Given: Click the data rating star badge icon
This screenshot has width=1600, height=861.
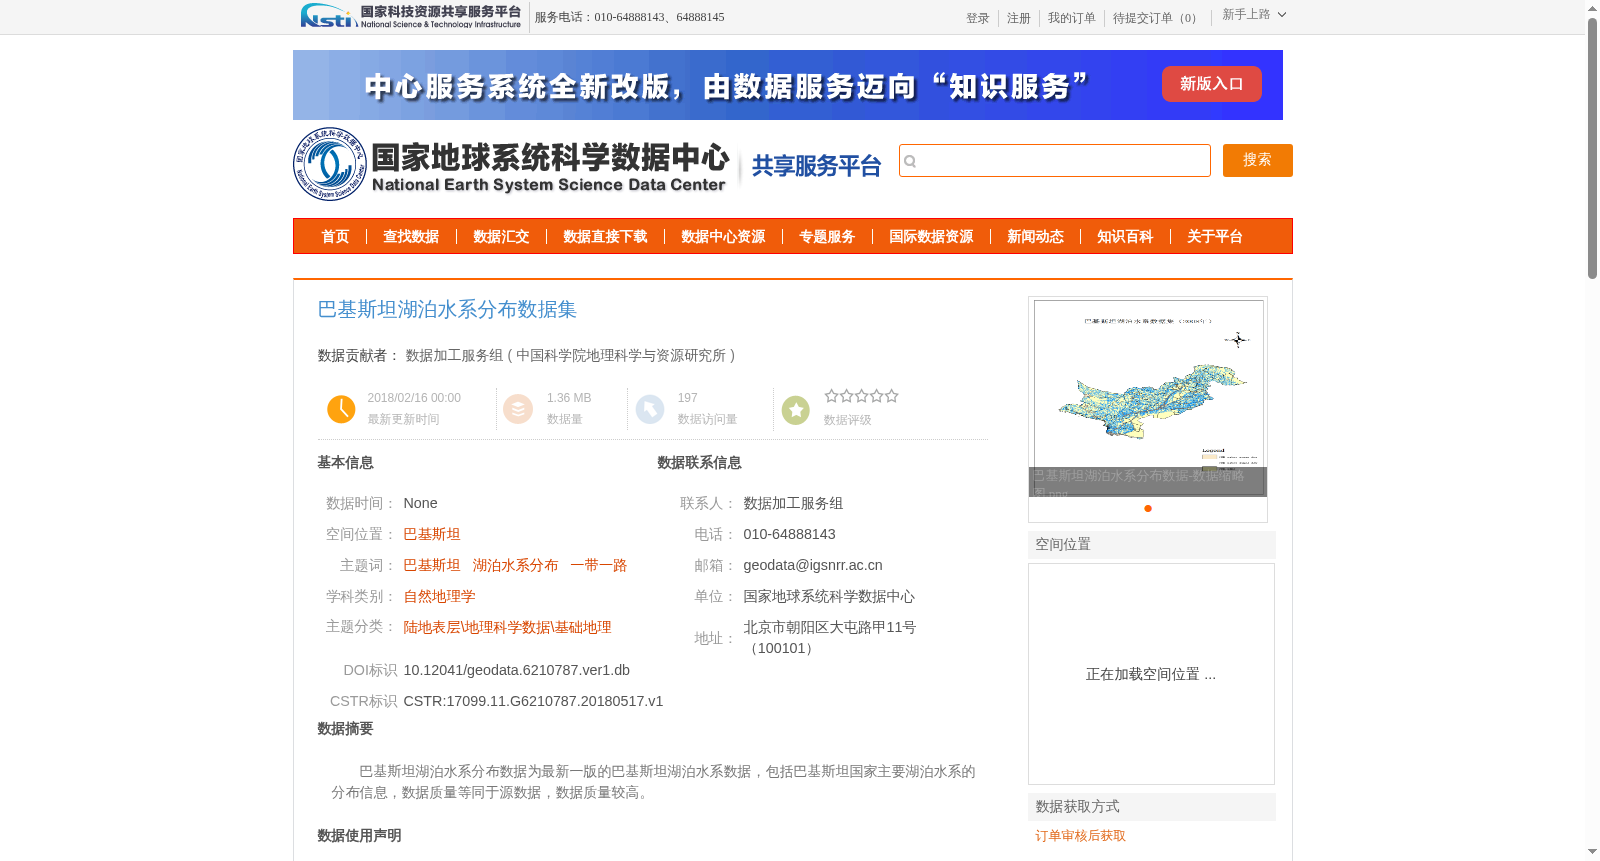Looking at the screenshot, I should [x=796, y=409].
